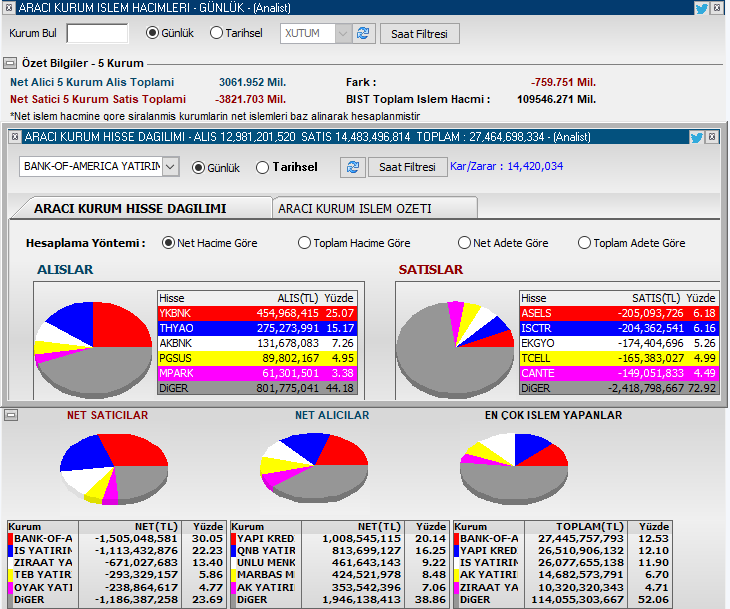Viewport: 730px width, 609px height.
Task: Click Saat Filtresi button in Hisse Dagilimi window
Action: [x=407, y=167]
